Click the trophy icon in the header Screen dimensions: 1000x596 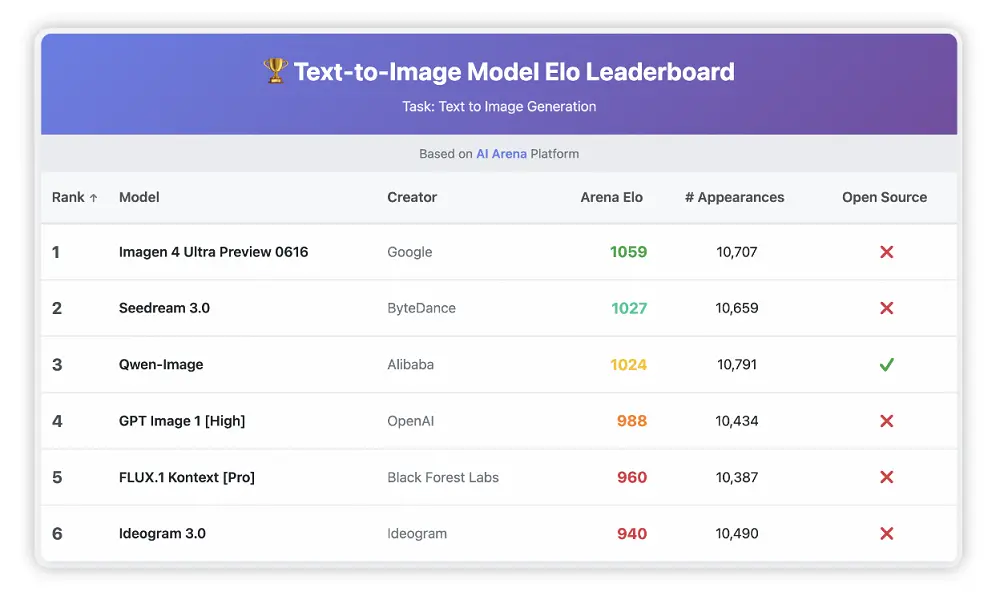tap(275, 72)
